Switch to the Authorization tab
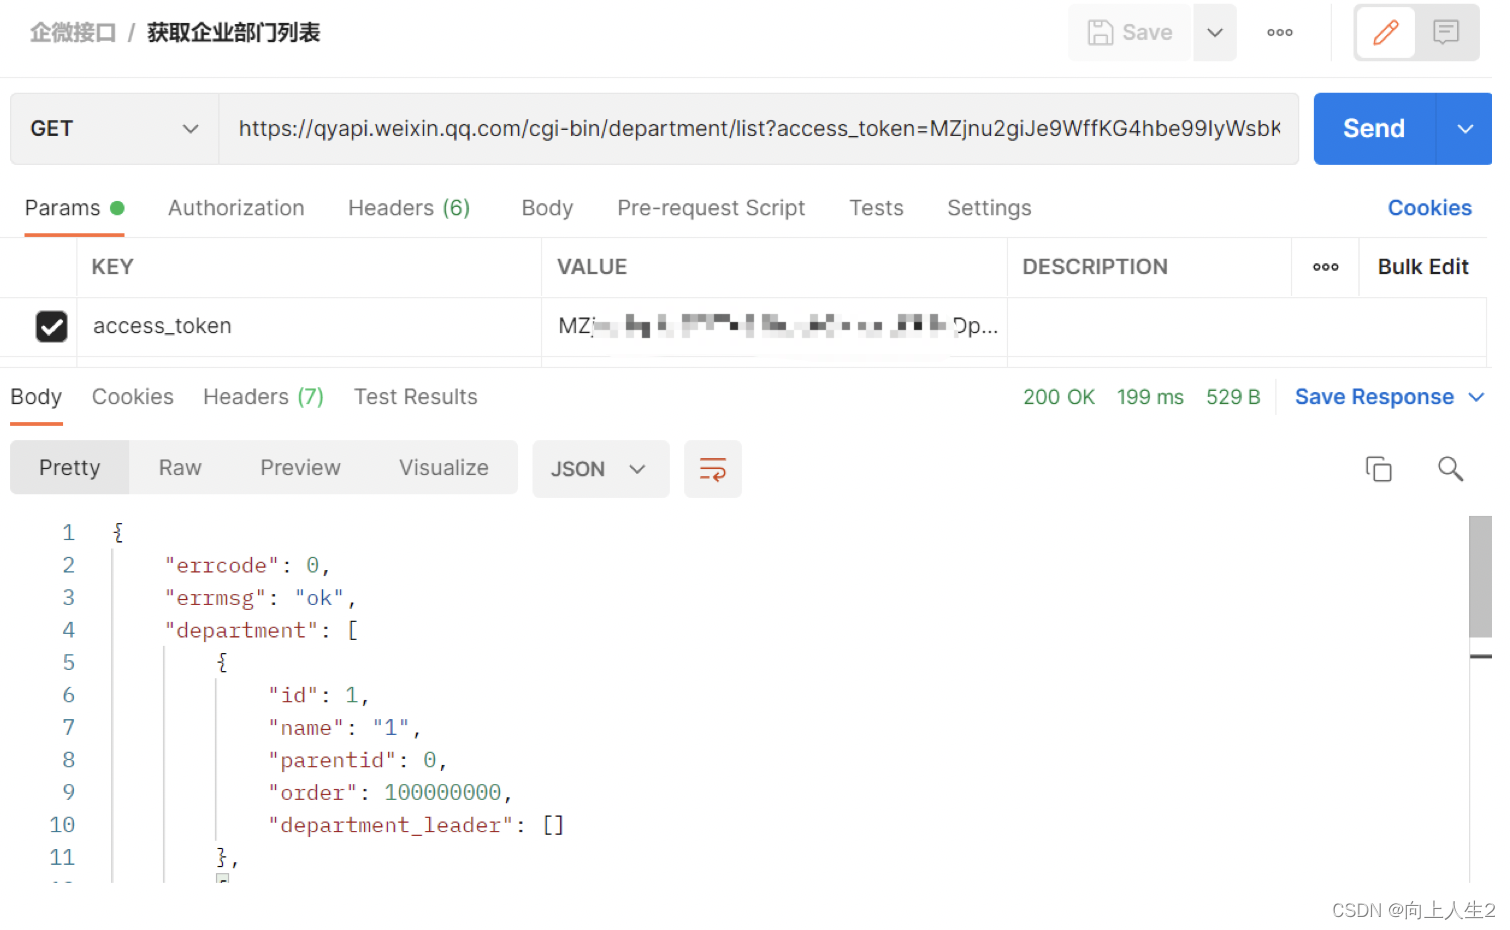Screen dimensions: 1510x930 pos(236,208)
